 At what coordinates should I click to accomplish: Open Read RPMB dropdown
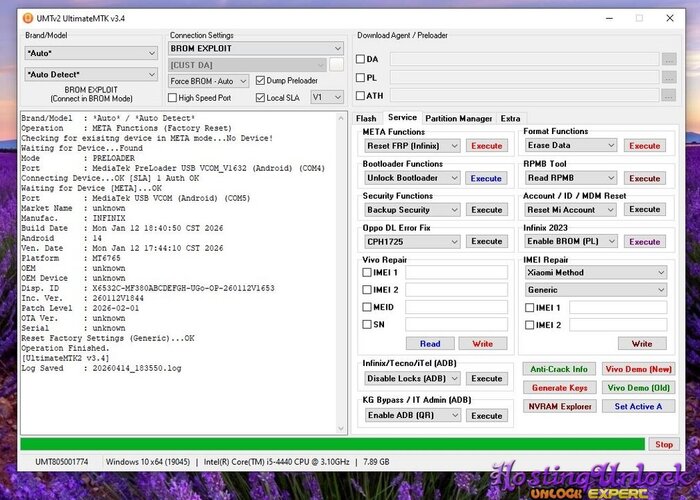point(571,178)
